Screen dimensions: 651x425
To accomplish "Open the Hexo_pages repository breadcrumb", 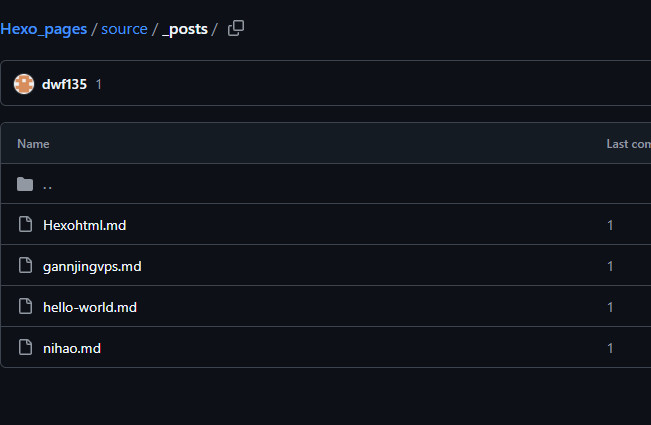I will 44,29.
